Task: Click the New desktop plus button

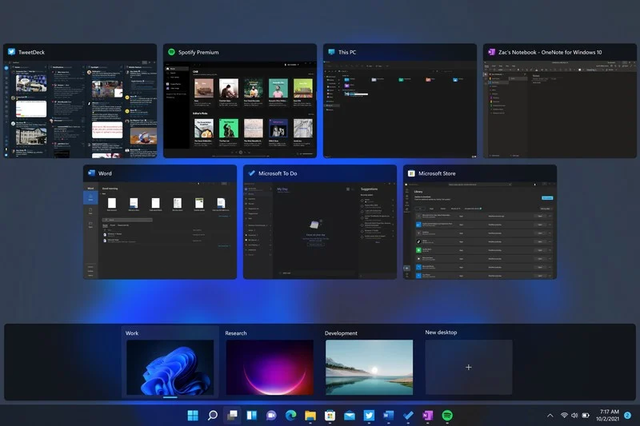Action: 469,367
